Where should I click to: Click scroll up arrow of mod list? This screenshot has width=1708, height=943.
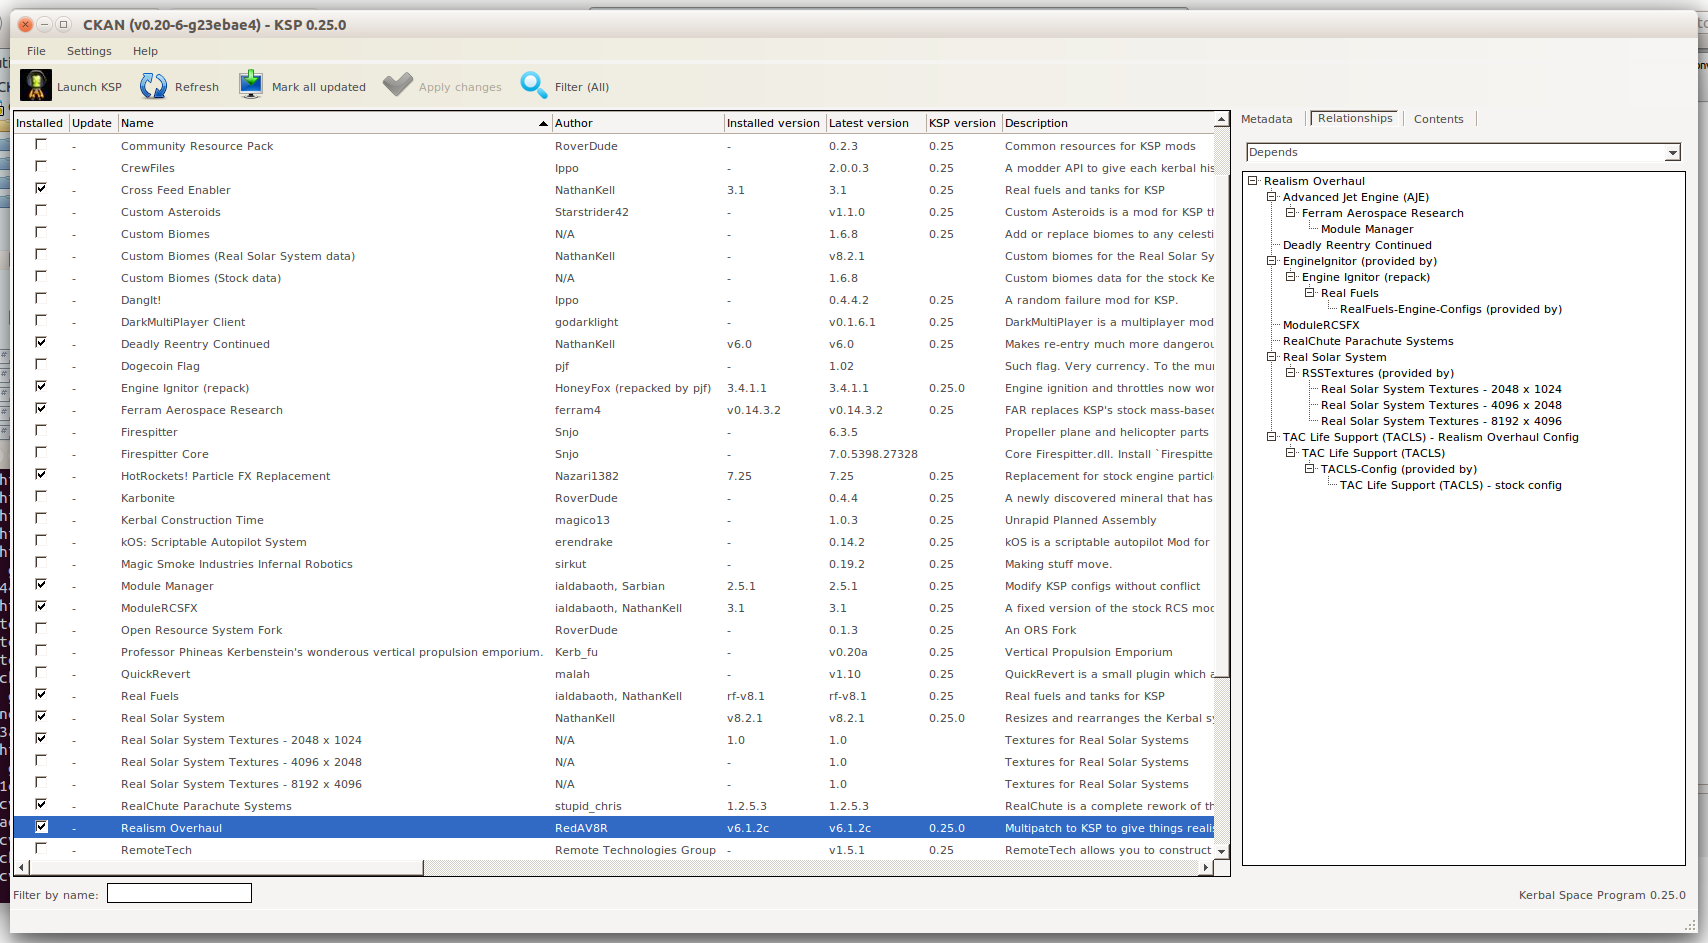click(1221, 119)
